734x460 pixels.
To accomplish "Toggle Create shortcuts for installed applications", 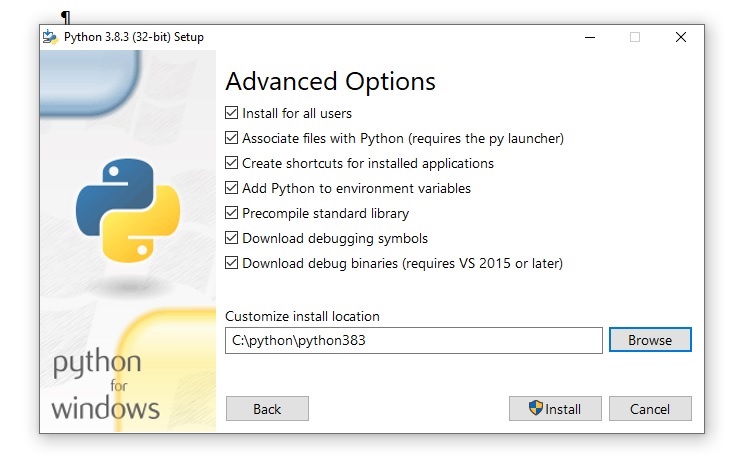I will click(231, 163).
